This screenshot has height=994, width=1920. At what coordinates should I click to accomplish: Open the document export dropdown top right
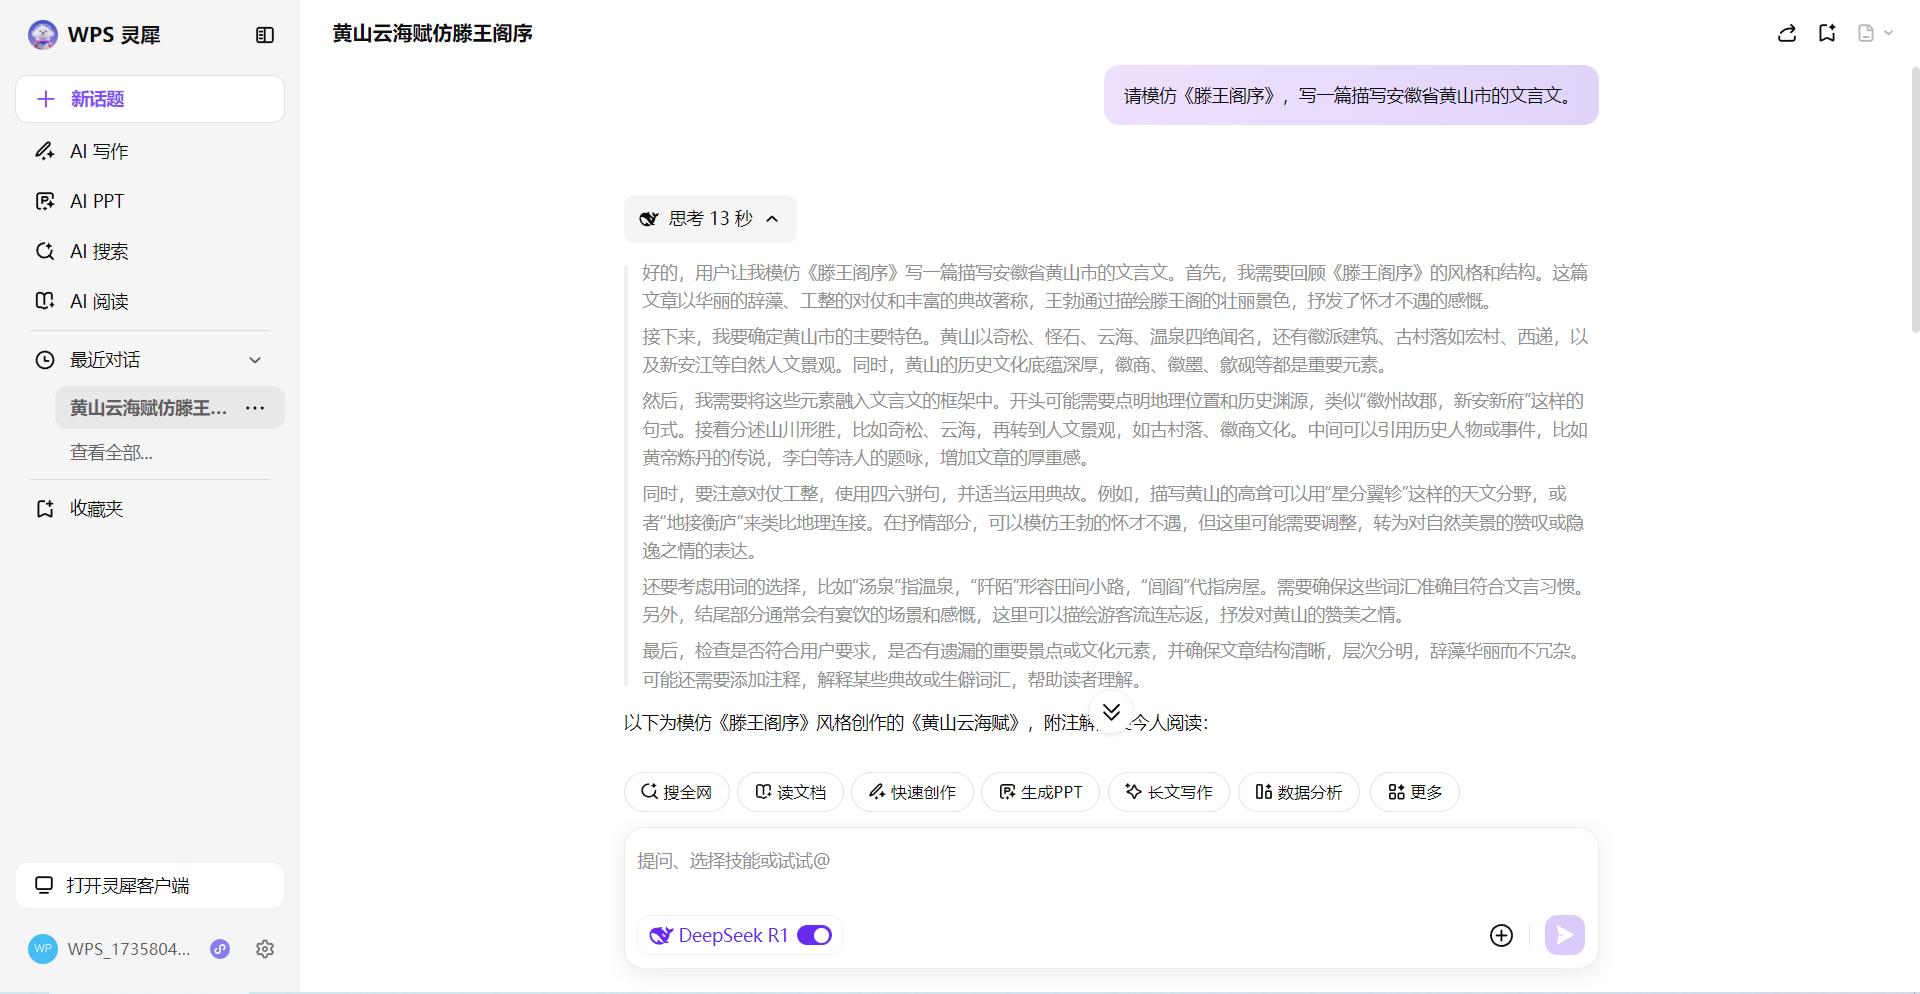(1875, 34)
